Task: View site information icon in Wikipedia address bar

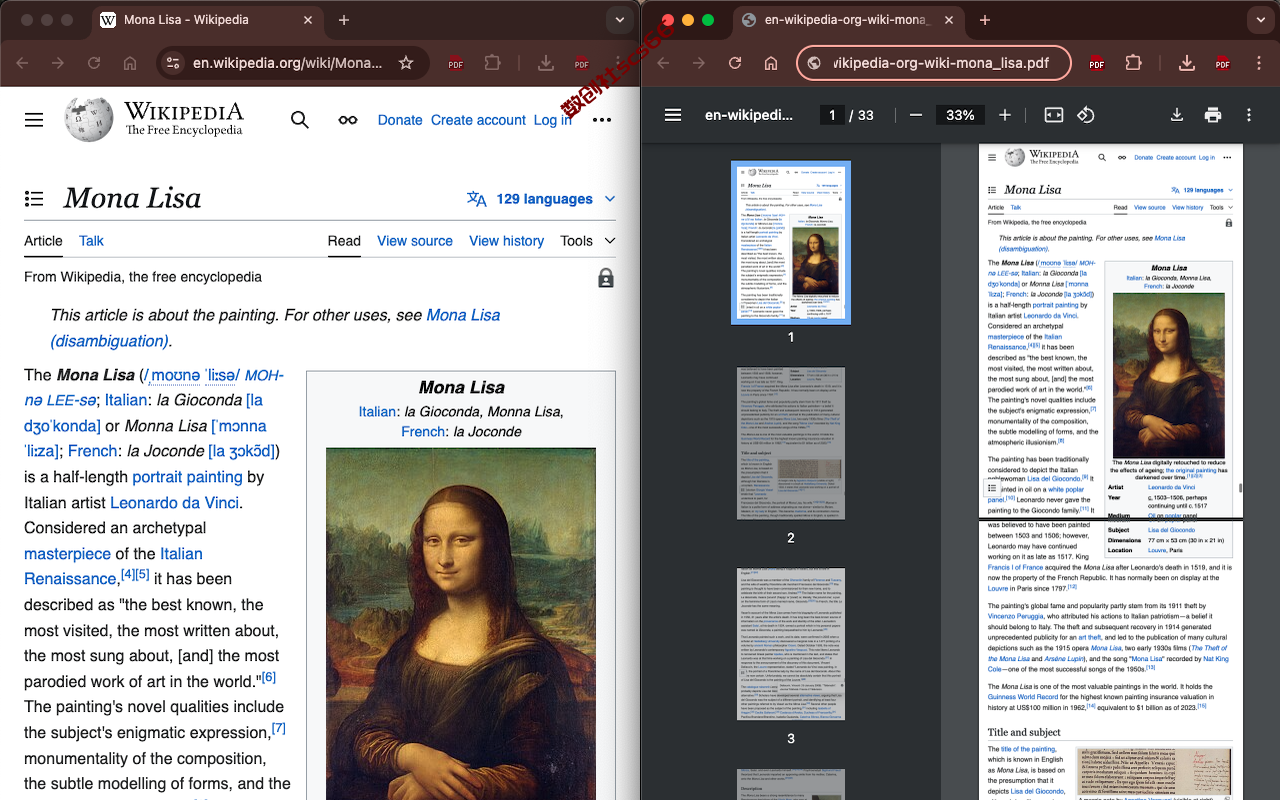Action: pyautogui.click(x=173, y=63)
